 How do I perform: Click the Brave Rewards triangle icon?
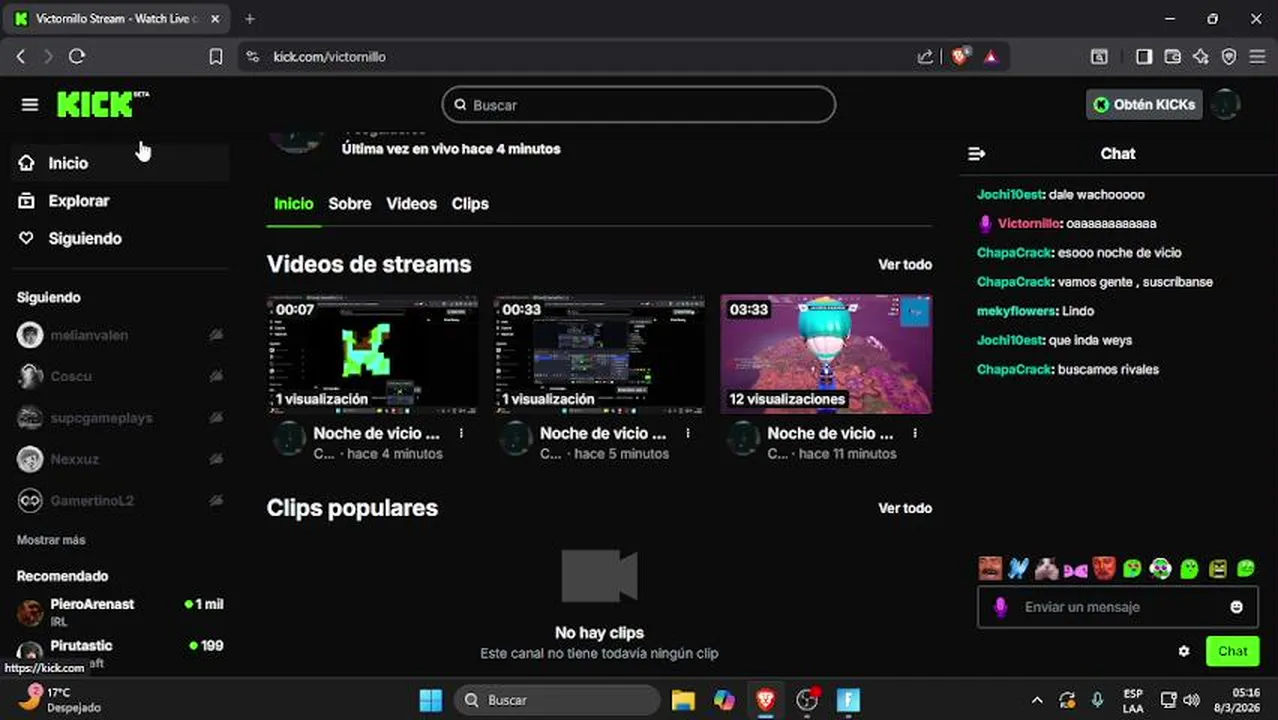991,57
